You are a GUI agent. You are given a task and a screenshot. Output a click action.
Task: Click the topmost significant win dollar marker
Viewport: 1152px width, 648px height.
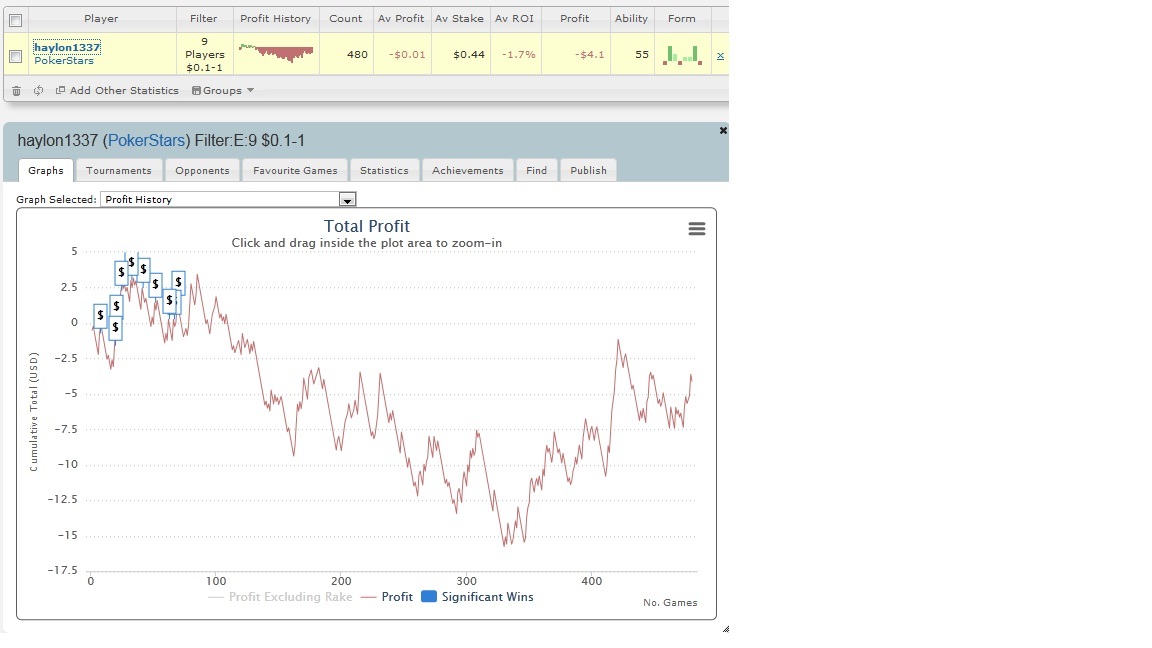click(132, 262)
